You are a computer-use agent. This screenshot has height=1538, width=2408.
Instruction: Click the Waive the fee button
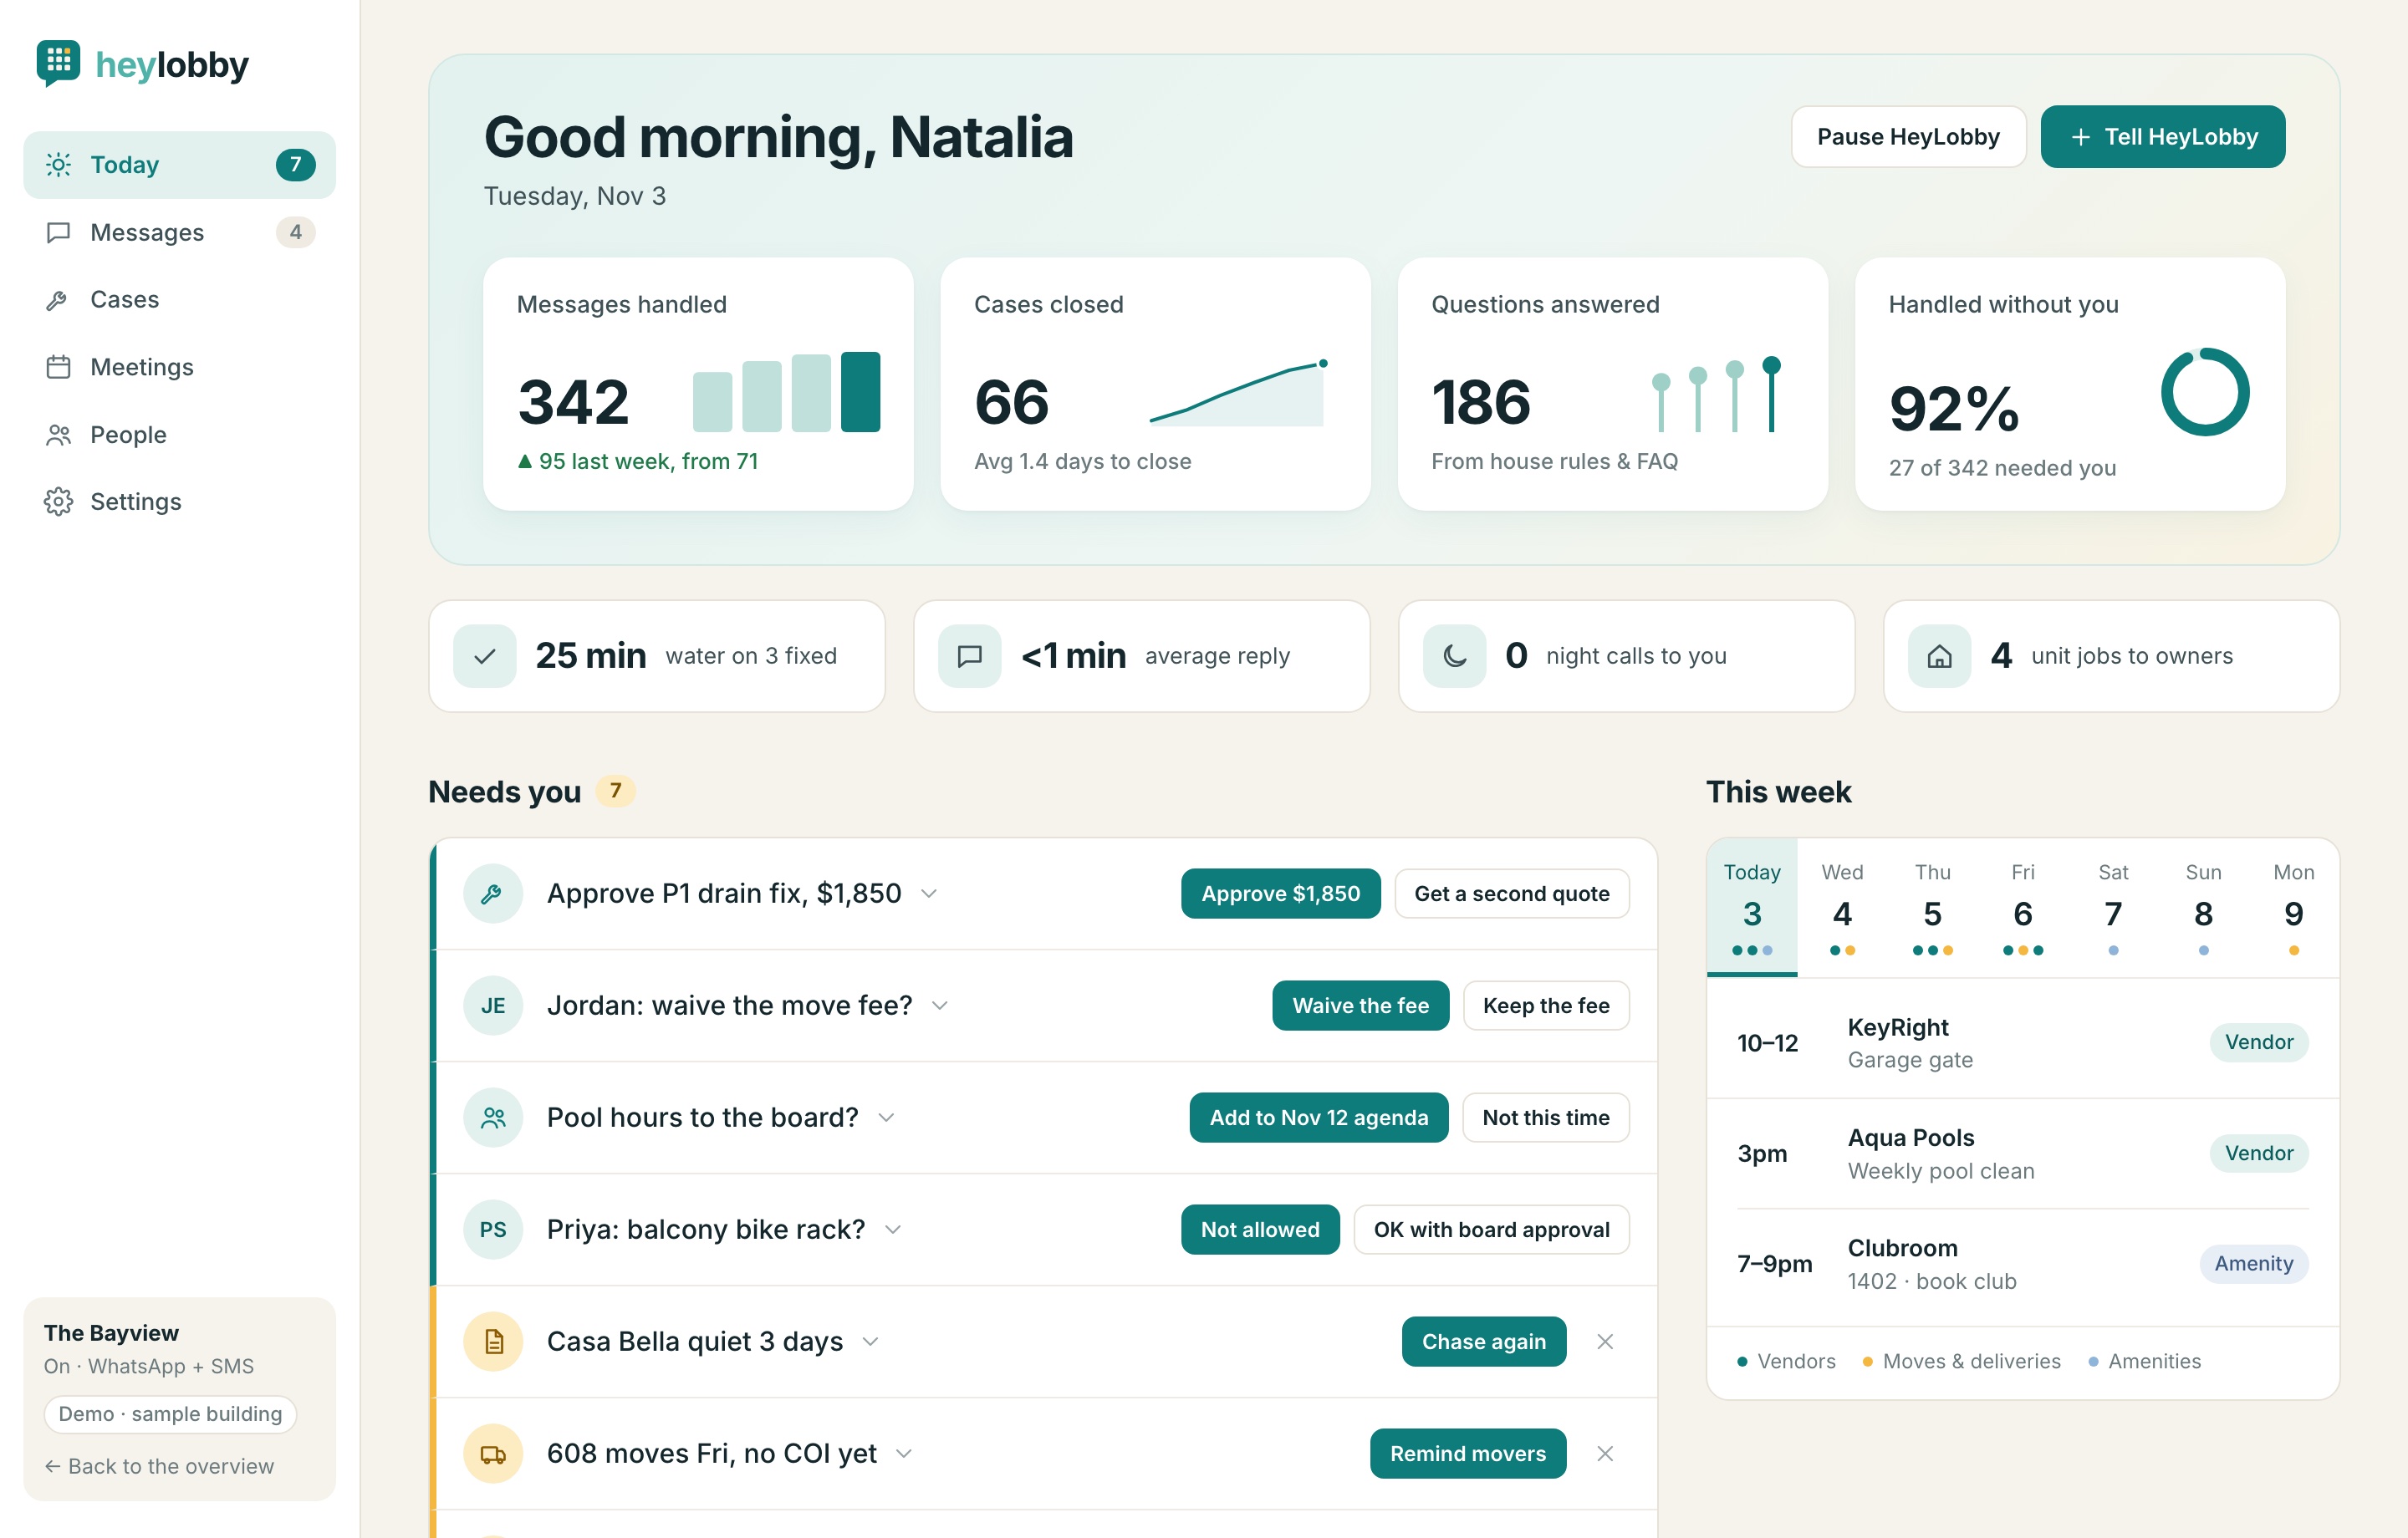(1360, 1005)
